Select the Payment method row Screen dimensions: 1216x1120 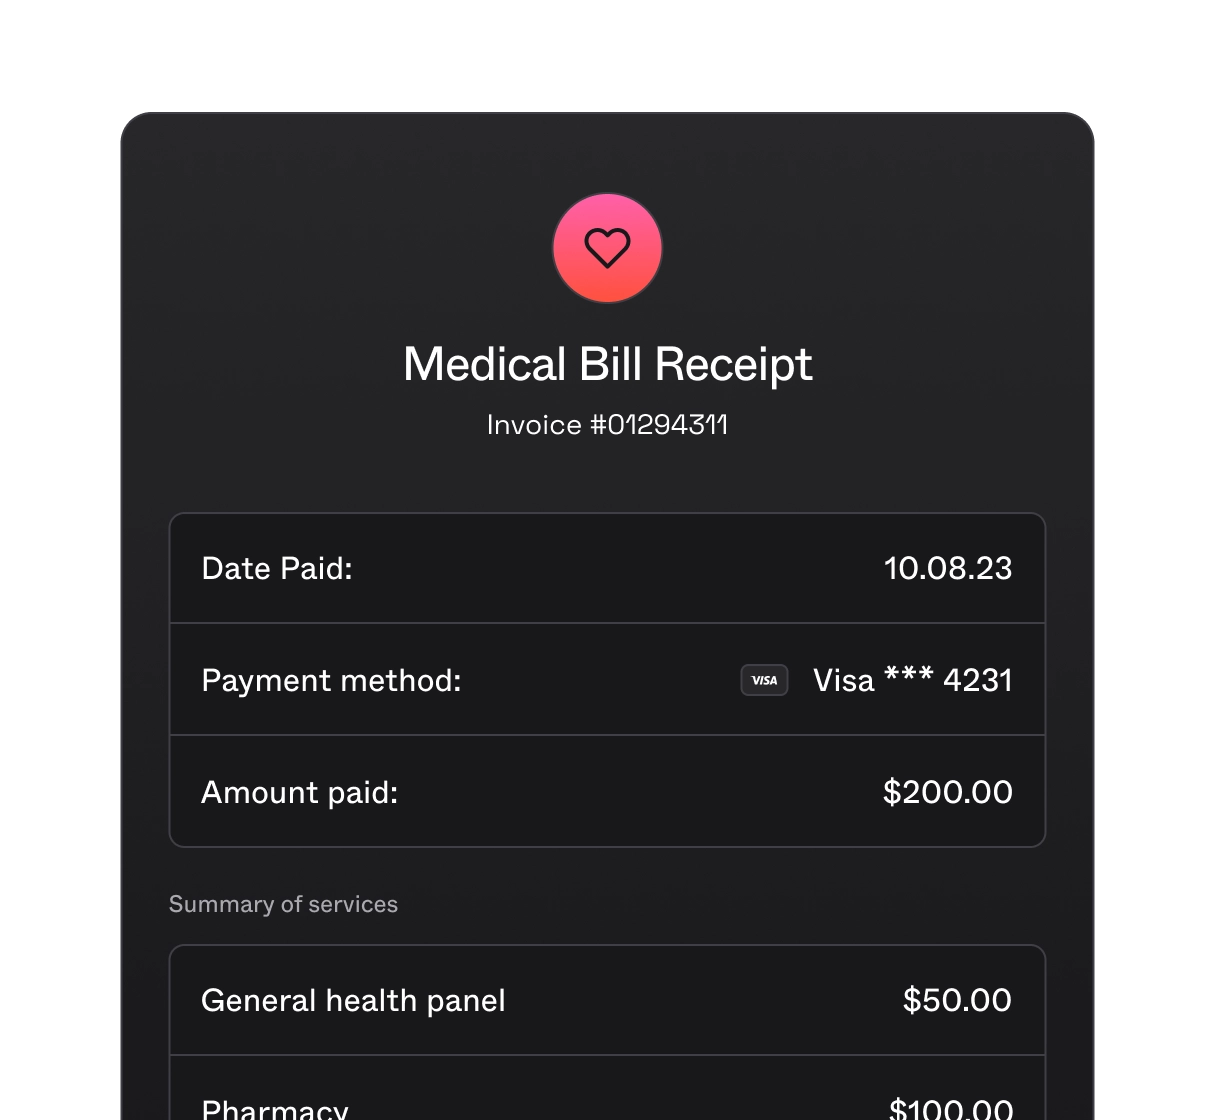coord(607,680)
